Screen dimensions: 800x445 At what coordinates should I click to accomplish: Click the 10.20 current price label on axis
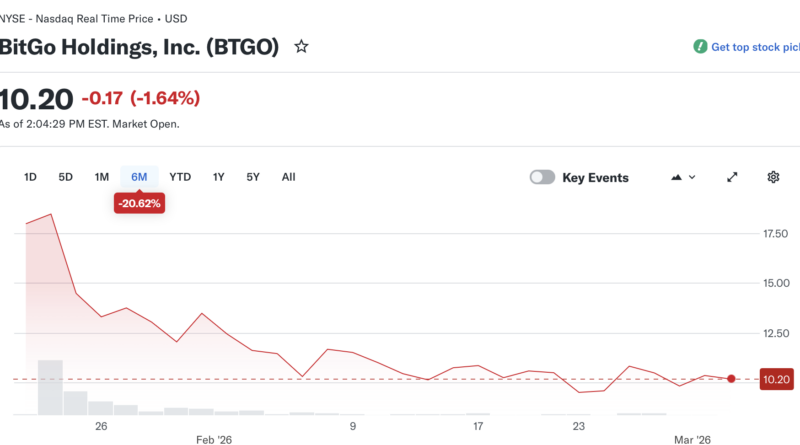pyautogui.click(x=776, y=379)
